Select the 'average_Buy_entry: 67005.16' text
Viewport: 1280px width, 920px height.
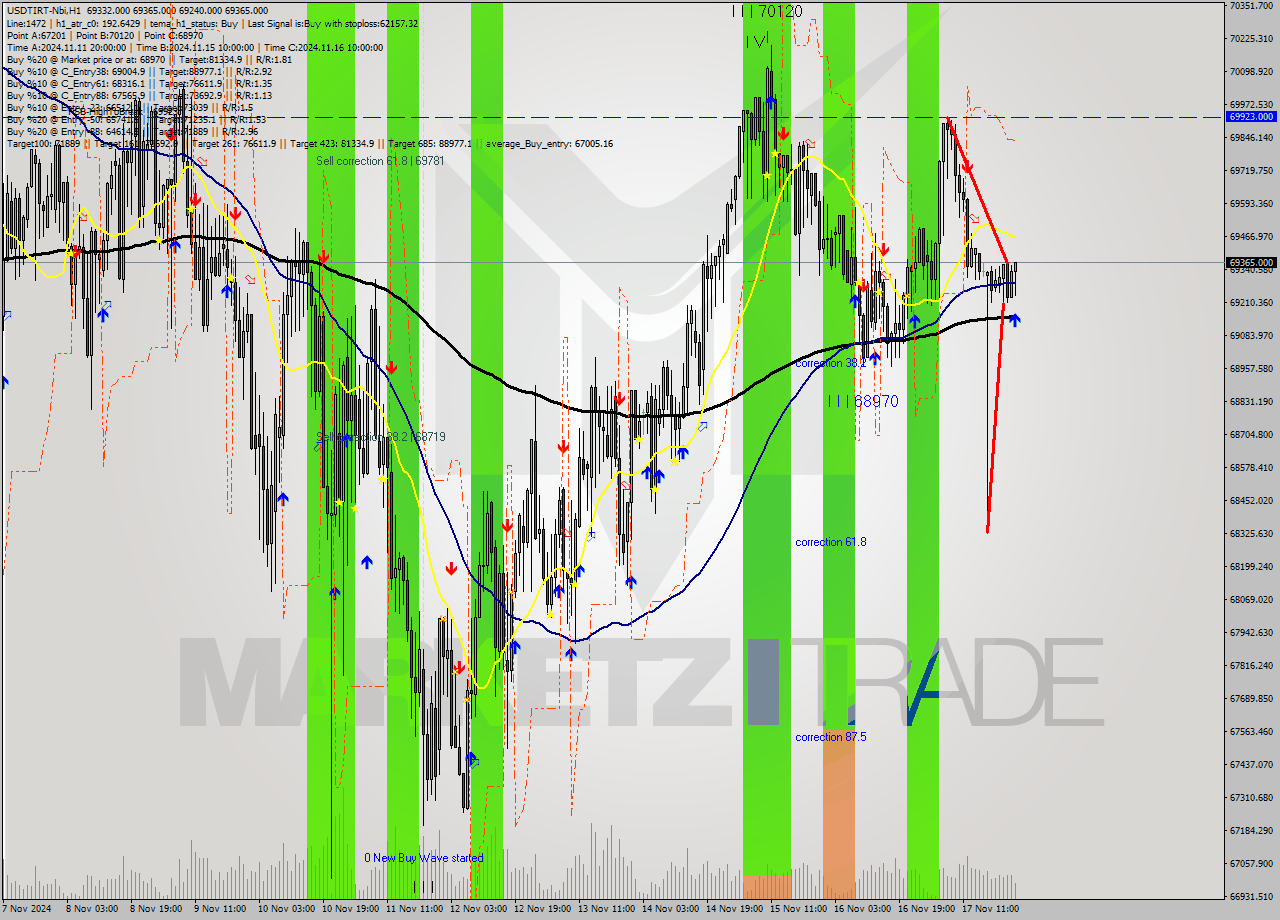[549, 143]
